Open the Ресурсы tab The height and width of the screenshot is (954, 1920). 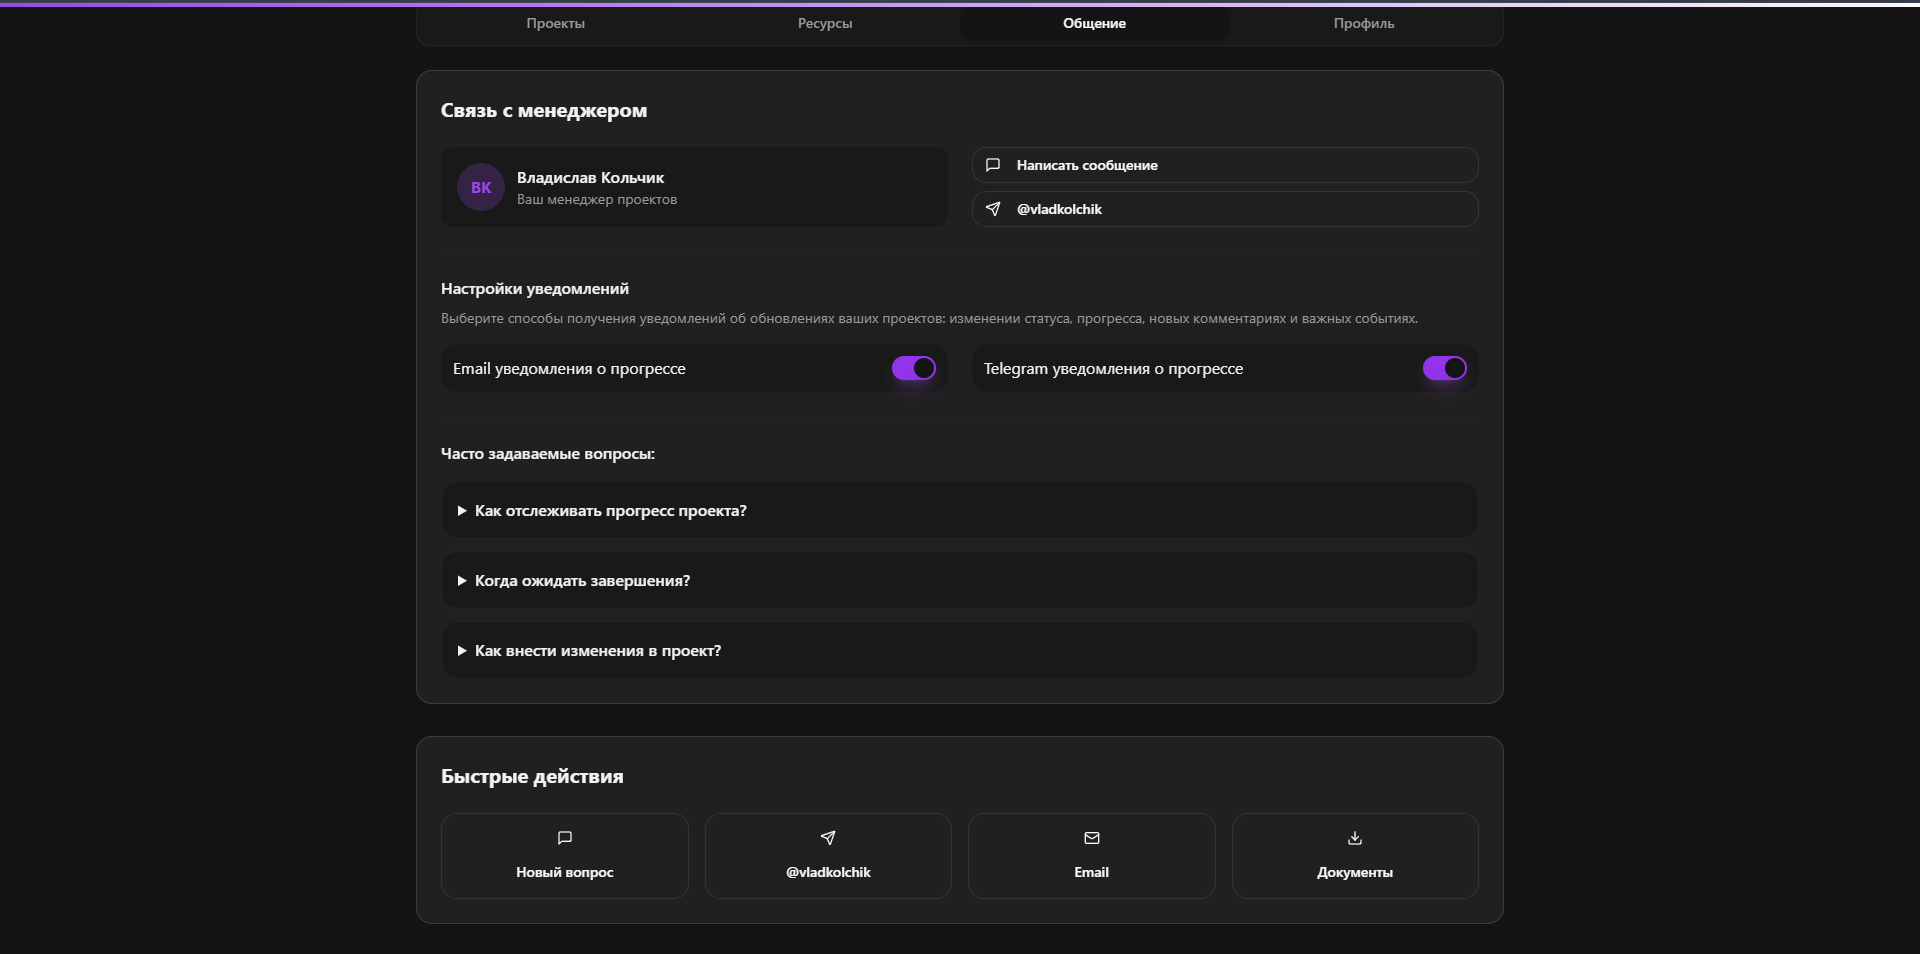[x=825, y=23]
